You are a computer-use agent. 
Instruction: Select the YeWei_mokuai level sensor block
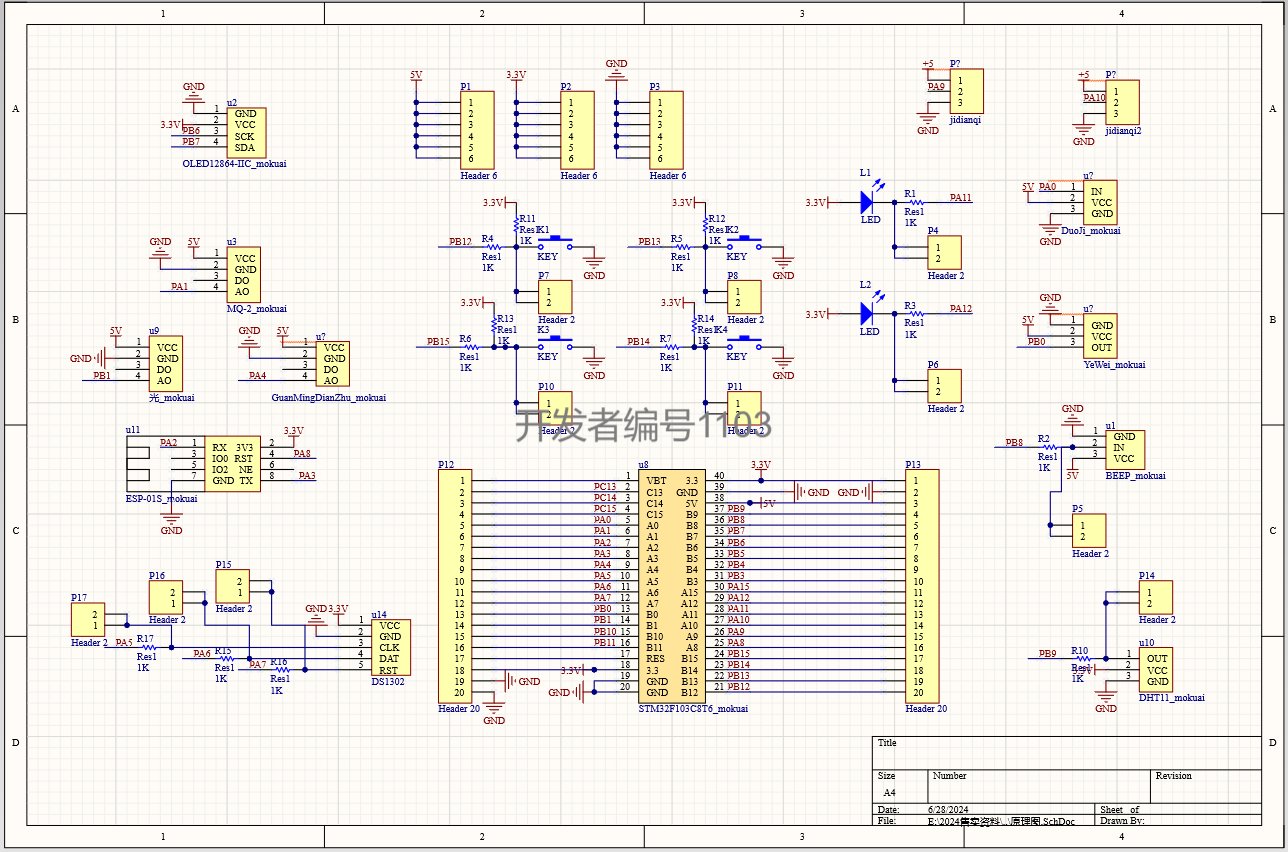point(1101,337)
